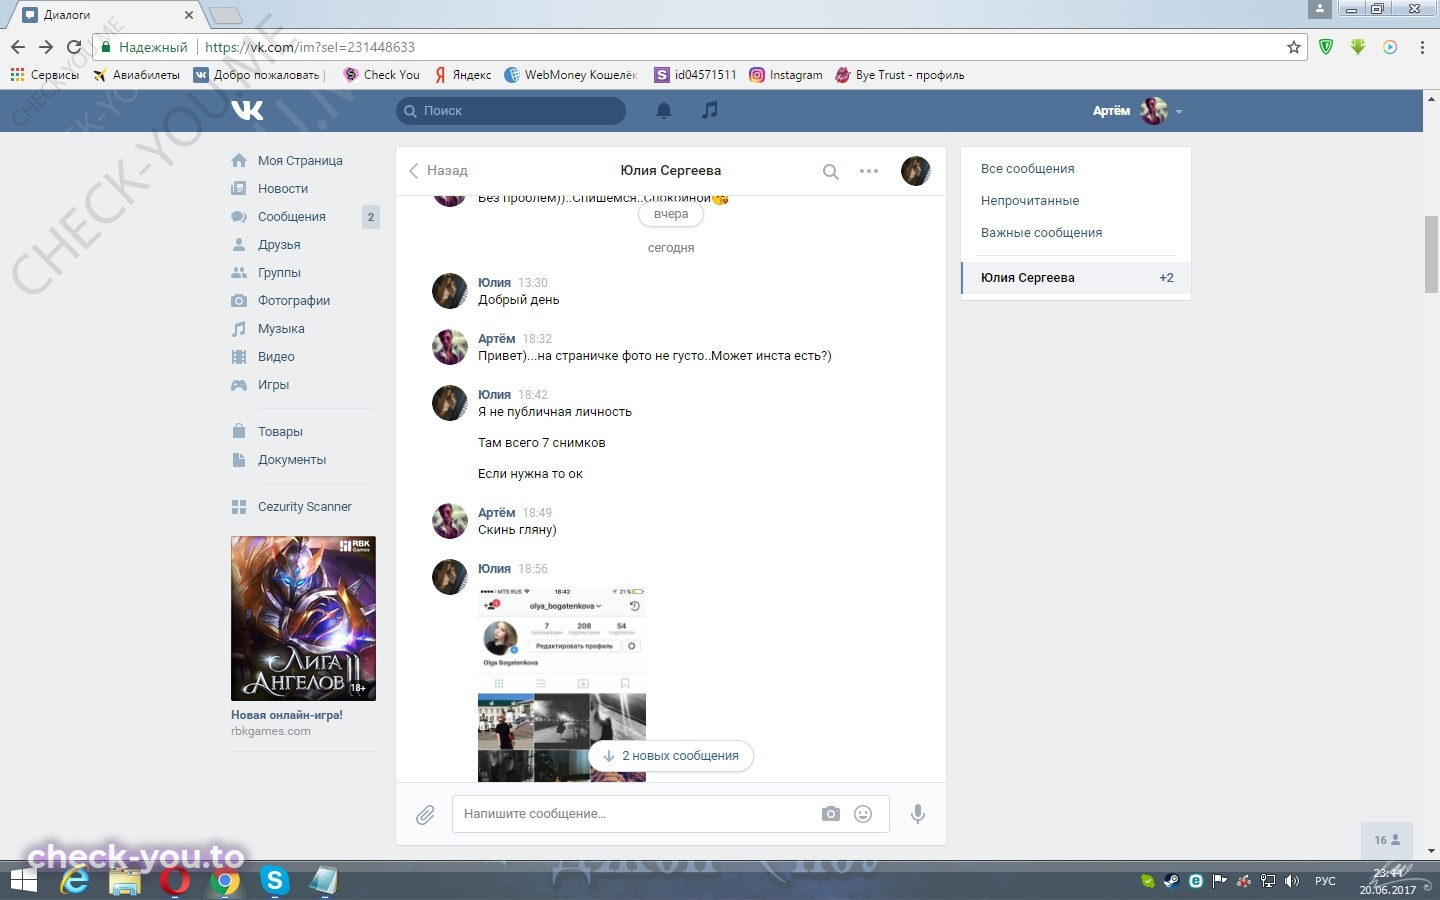
Task: Switch the РУС input language indicator
Action: tap(1325, 881)
